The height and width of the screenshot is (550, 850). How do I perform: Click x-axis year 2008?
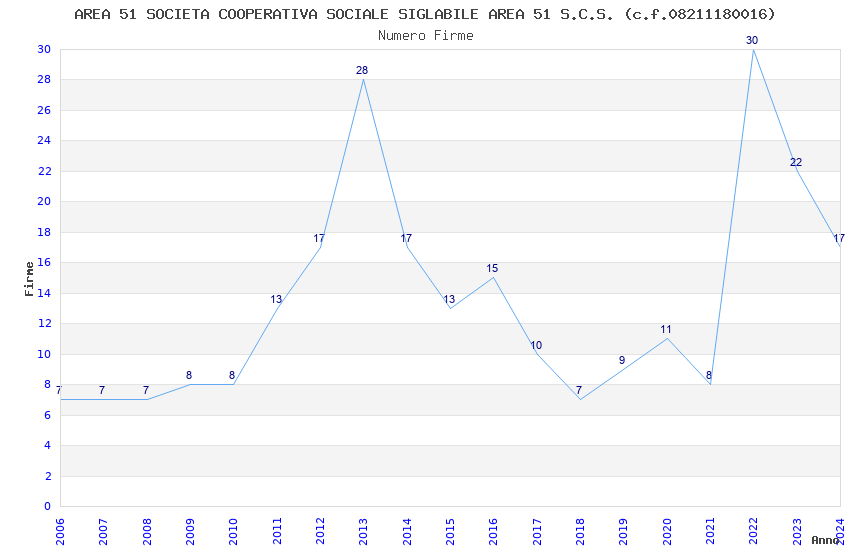pyautogui.click(x=147, y=531)
